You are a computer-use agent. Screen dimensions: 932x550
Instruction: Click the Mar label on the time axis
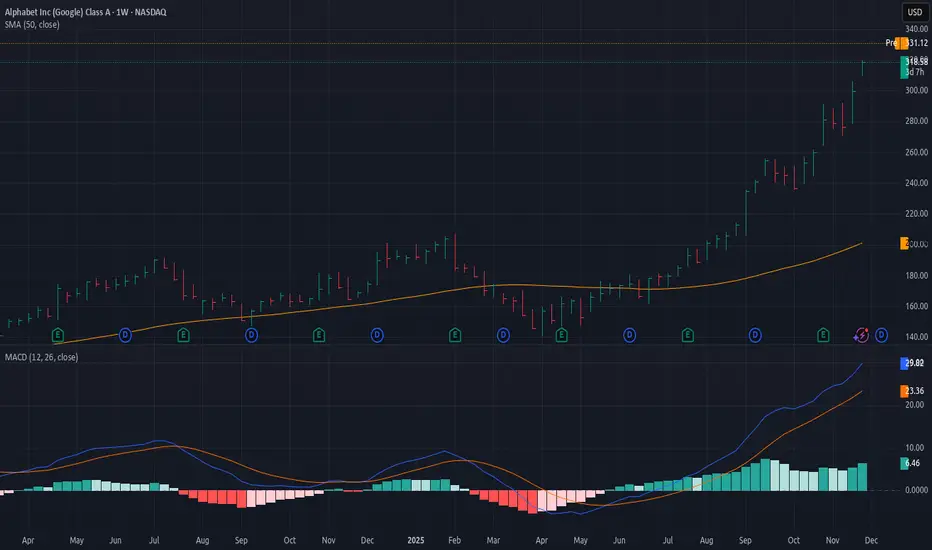pos(493,540)
